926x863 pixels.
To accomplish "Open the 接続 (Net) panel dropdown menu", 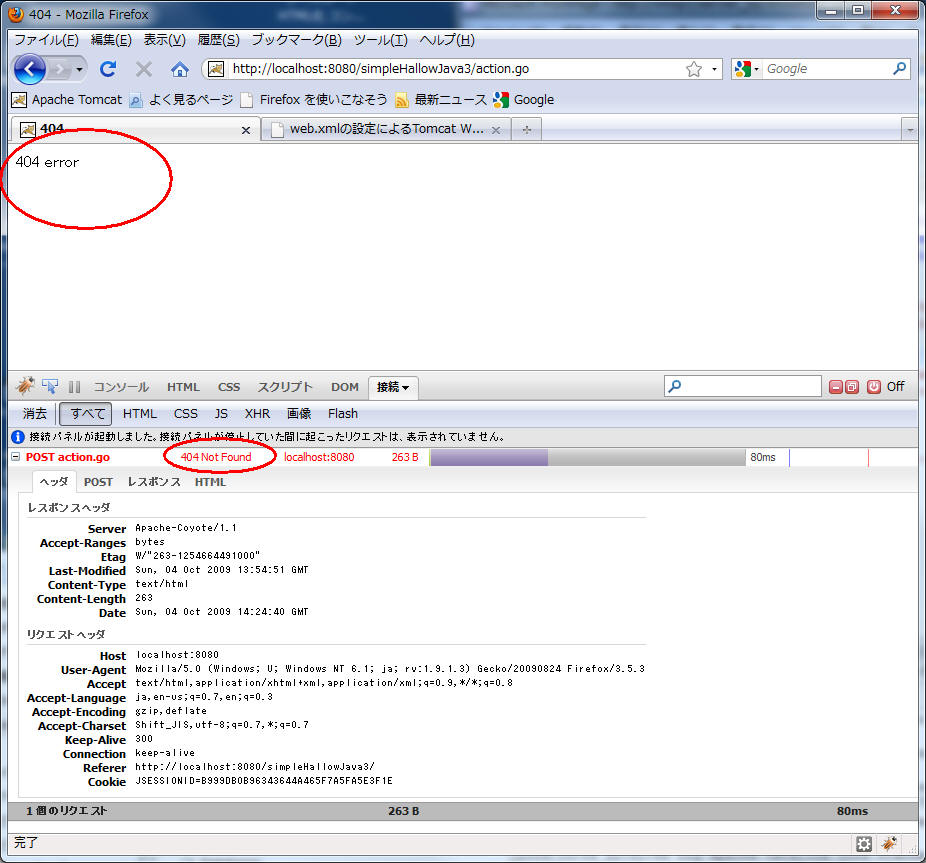I will point(394,387).
